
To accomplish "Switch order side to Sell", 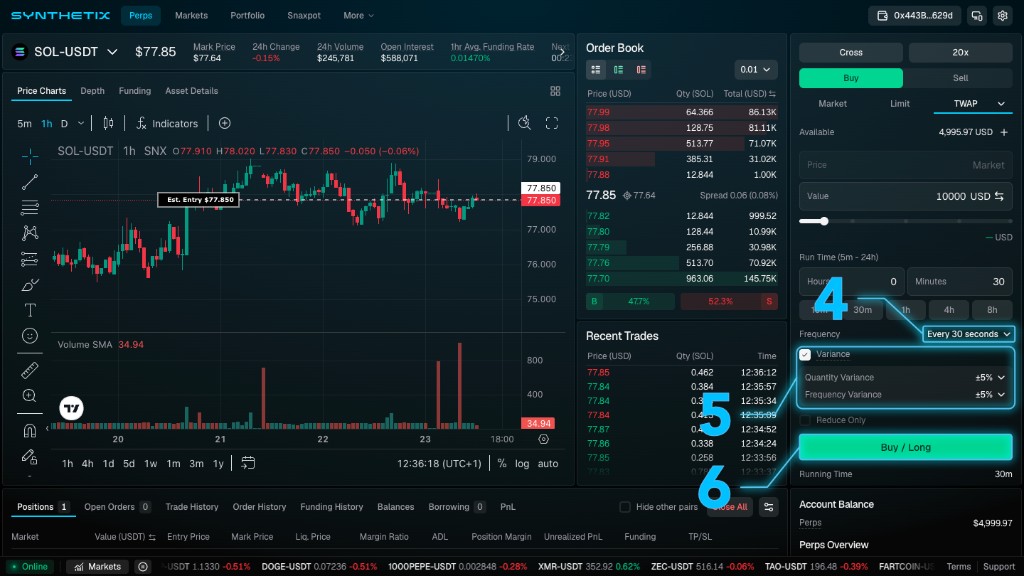I will click(x=960, y=78).
